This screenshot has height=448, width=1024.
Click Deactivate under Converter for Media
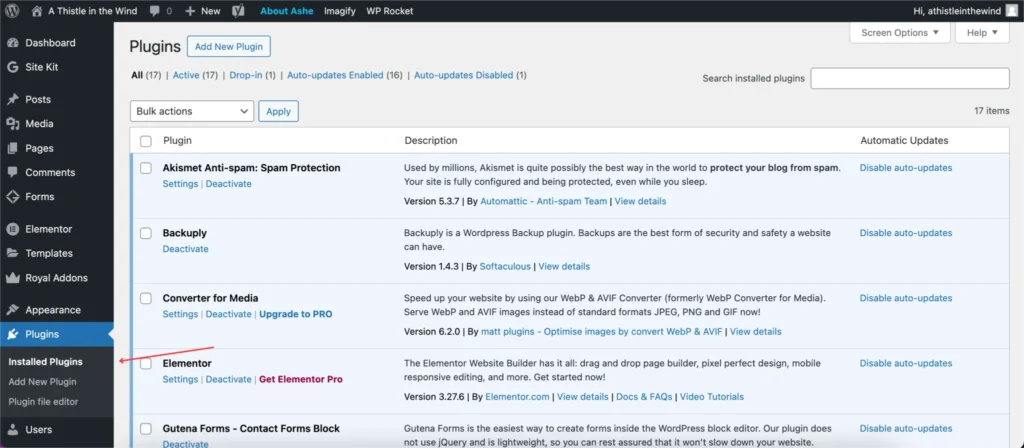[x=229, y=314]
